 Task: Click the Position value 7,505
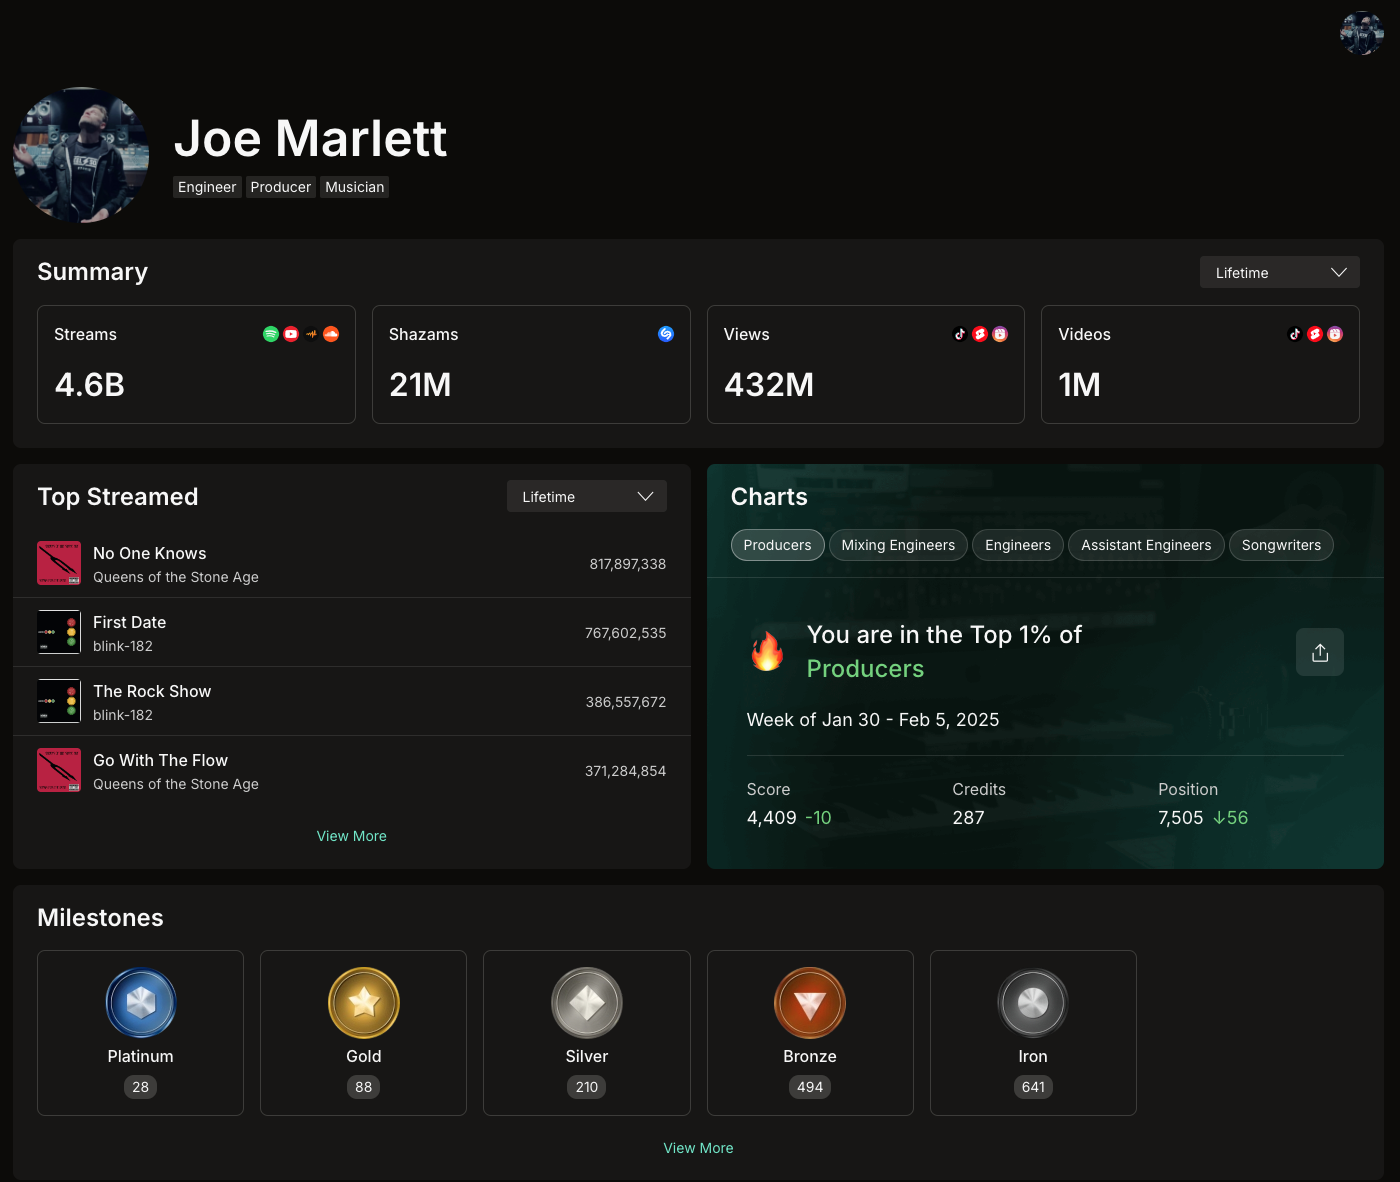coord(1181,818)
